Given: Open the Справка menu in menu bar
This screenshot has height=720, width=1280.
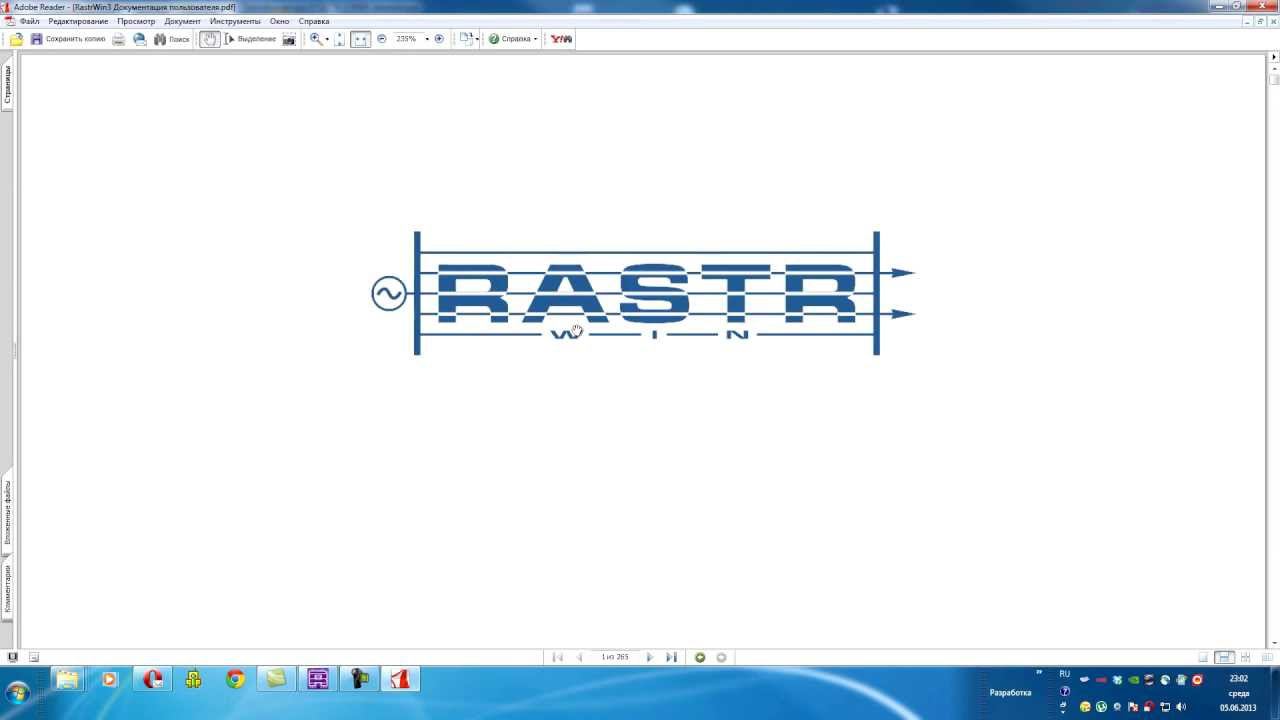Looking at the screenshot, I should tap(314, 21).
